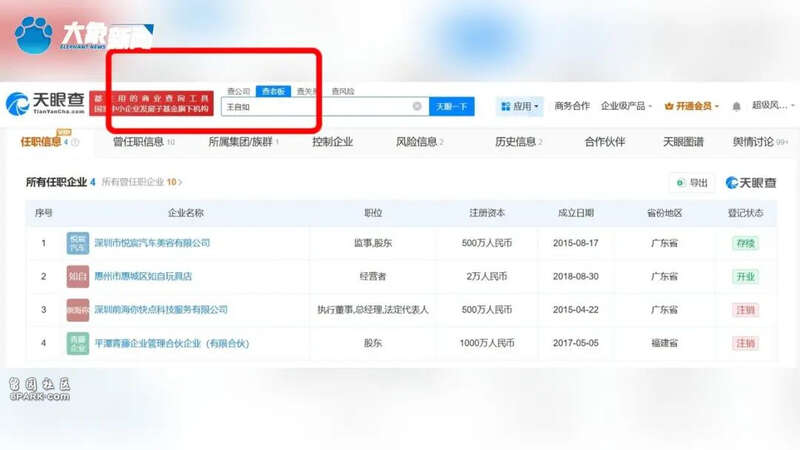Screen dimensions: 800x450
Task: Click the 开通会员 membership button
Action: coord(692,106)
